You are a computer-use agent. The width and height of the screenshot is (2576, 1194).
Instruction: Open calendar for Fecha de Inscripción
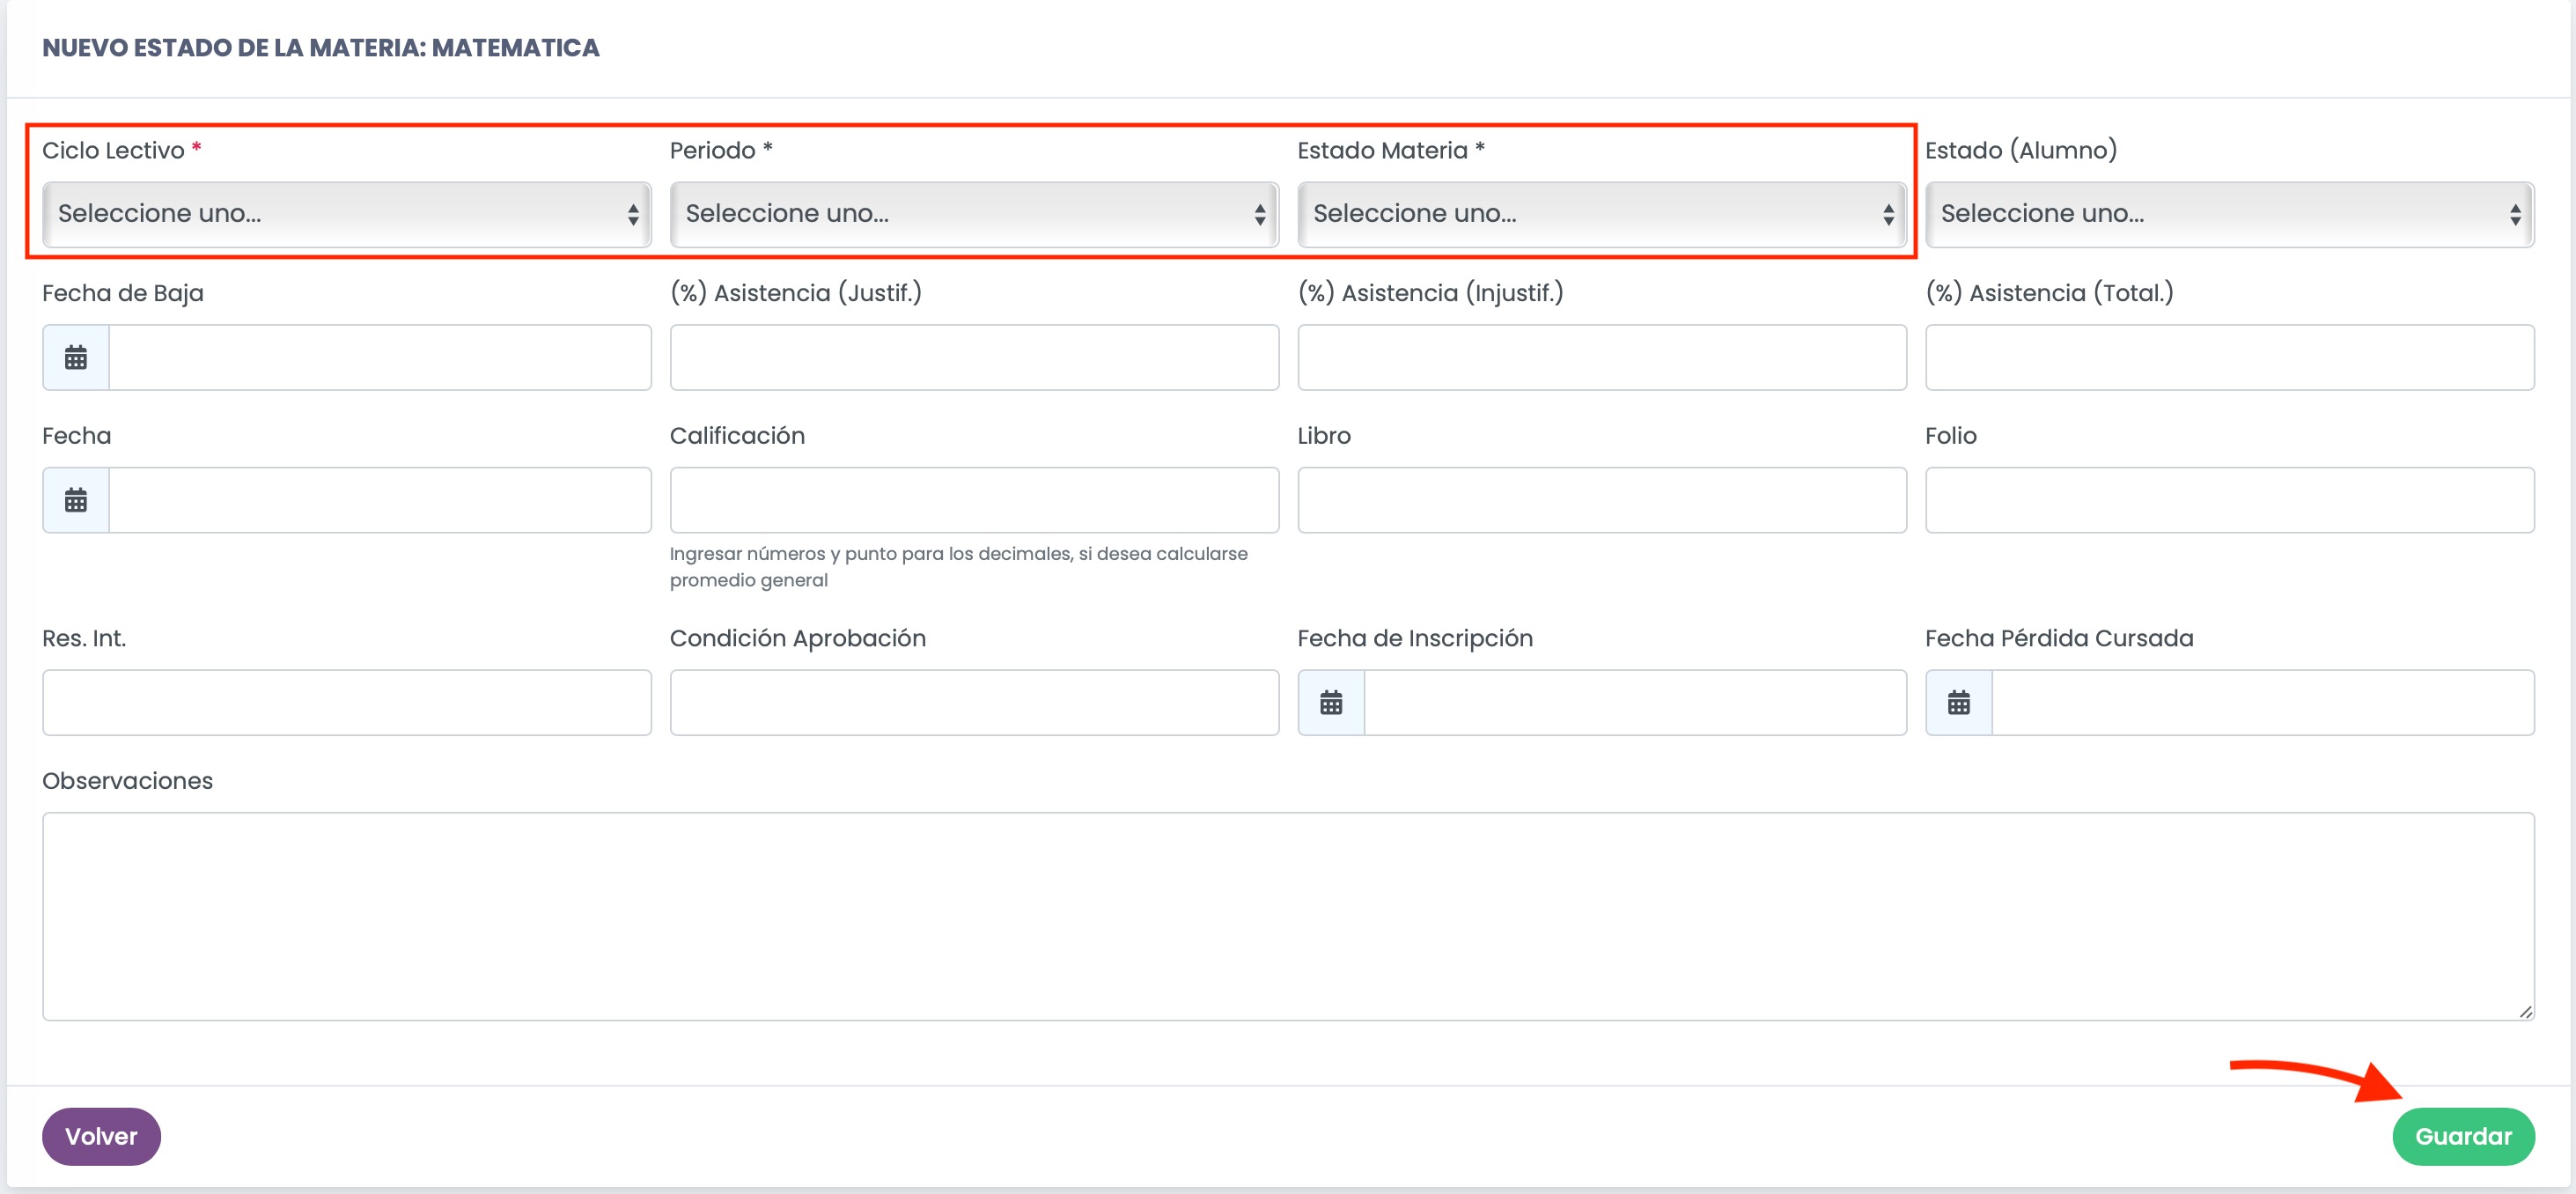1331,703
